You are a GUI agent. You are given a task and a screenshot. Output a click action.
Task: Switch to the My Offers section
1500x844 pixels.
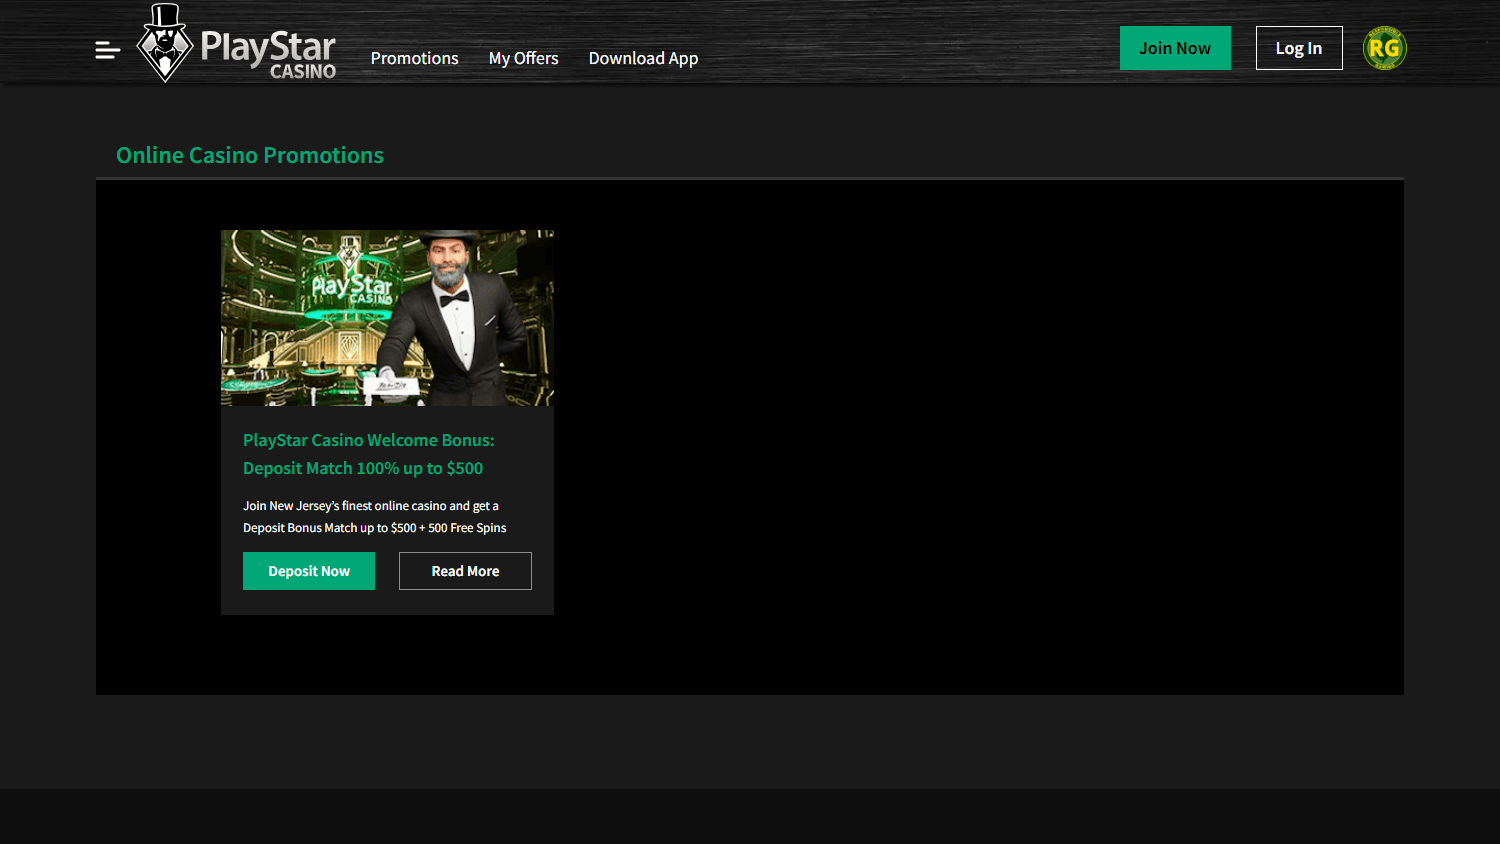pos(523,58)
